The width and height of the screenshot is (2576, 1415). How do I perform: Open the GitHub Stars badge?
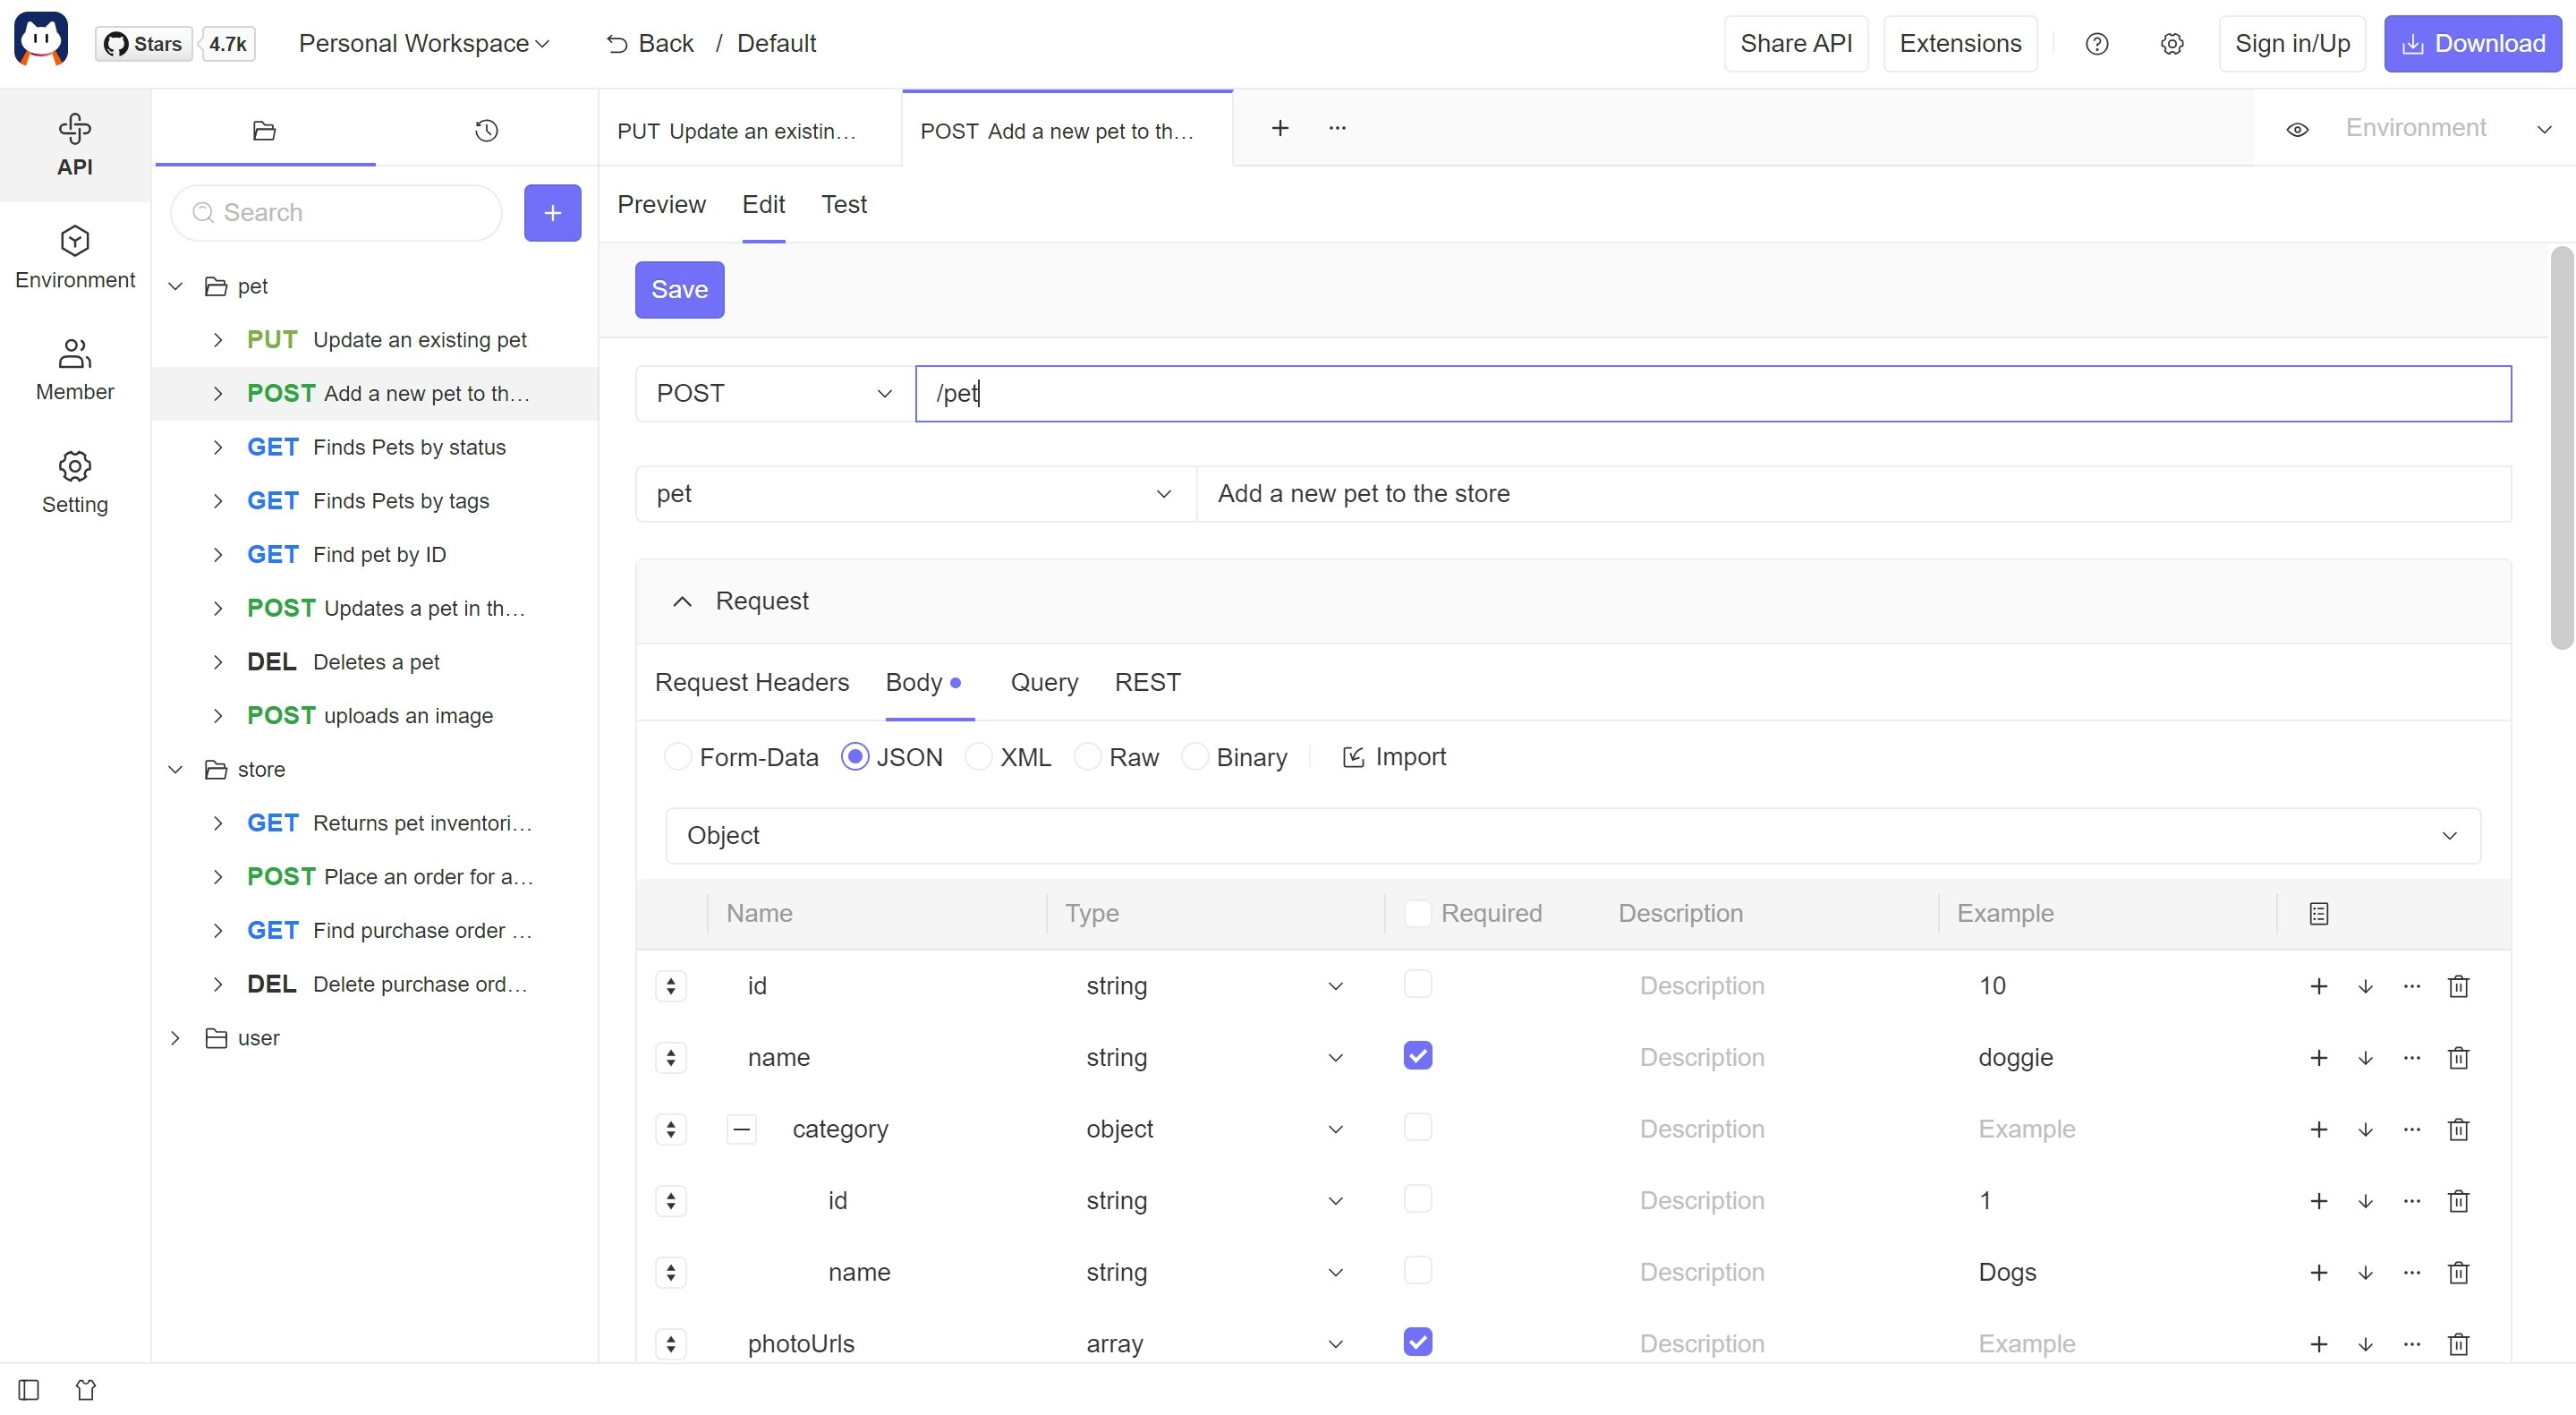[144, 44]
